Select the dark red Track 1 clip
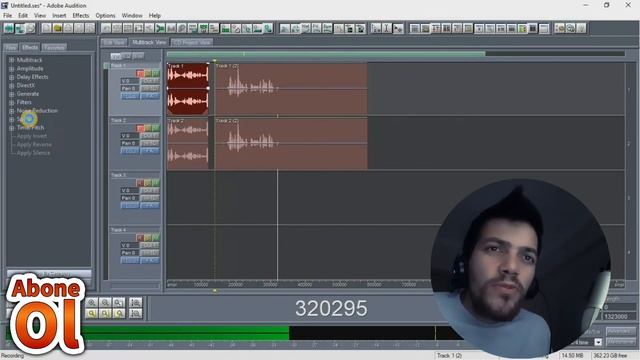Viewport: 640px width, 360px height. pos(188,89)
